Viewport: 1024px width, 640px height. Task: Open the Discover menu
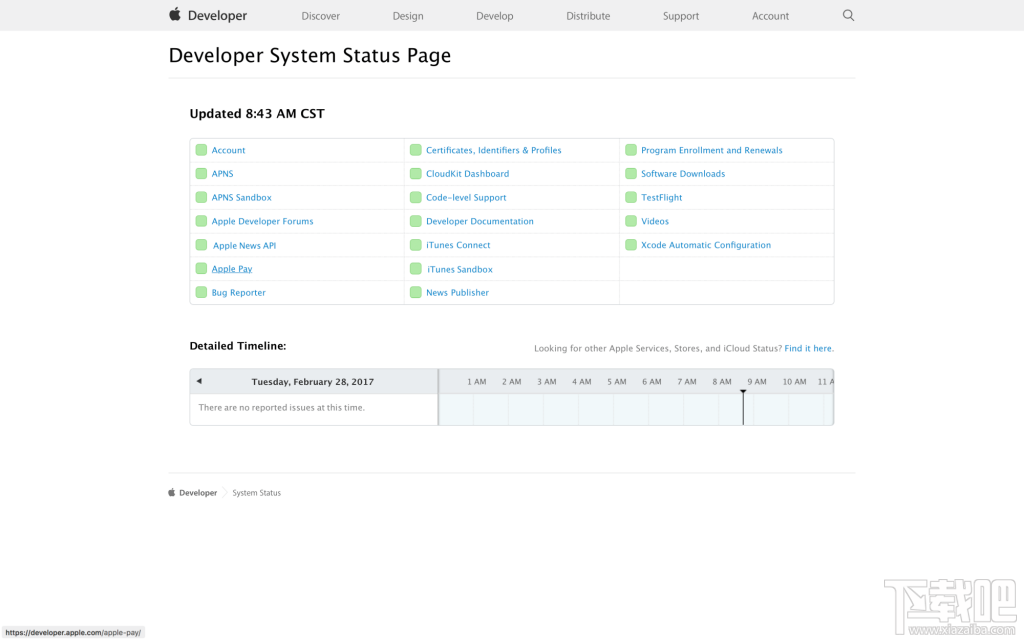321,16
